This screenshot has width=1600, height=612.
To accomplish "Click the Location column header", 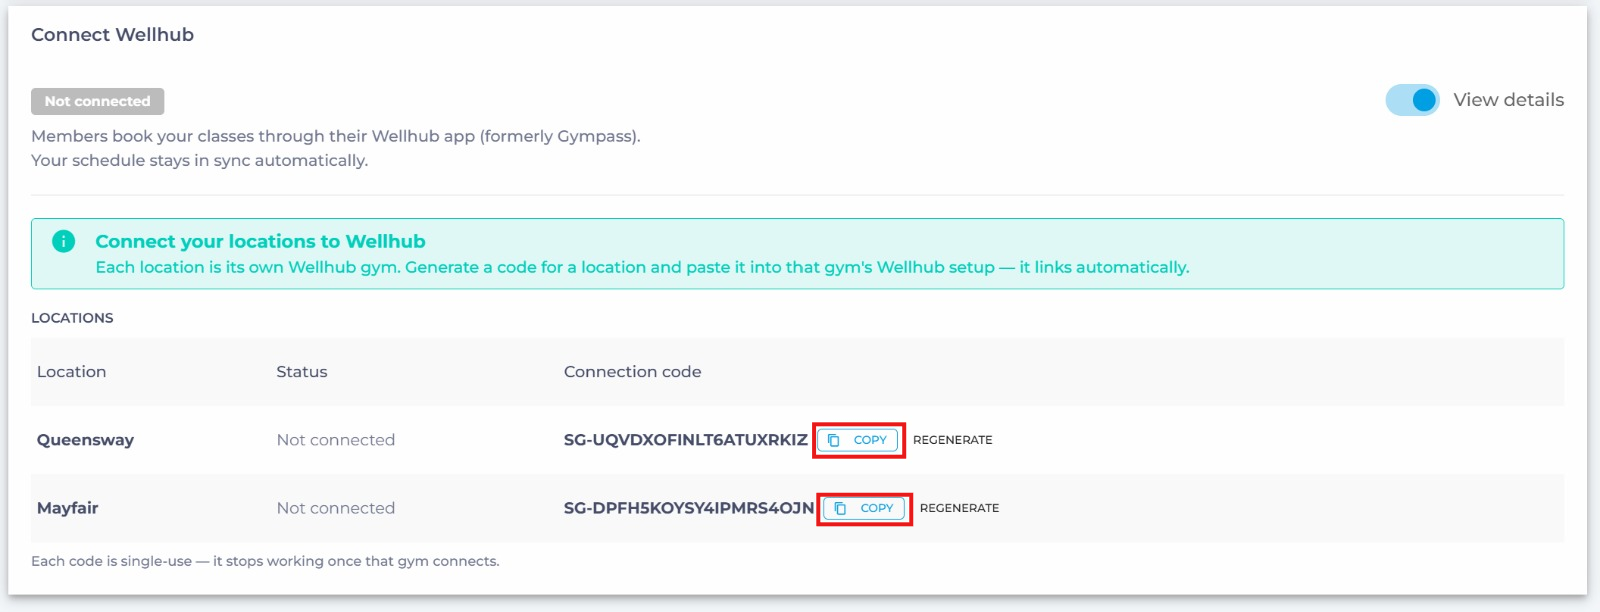I will coord(71,372).
